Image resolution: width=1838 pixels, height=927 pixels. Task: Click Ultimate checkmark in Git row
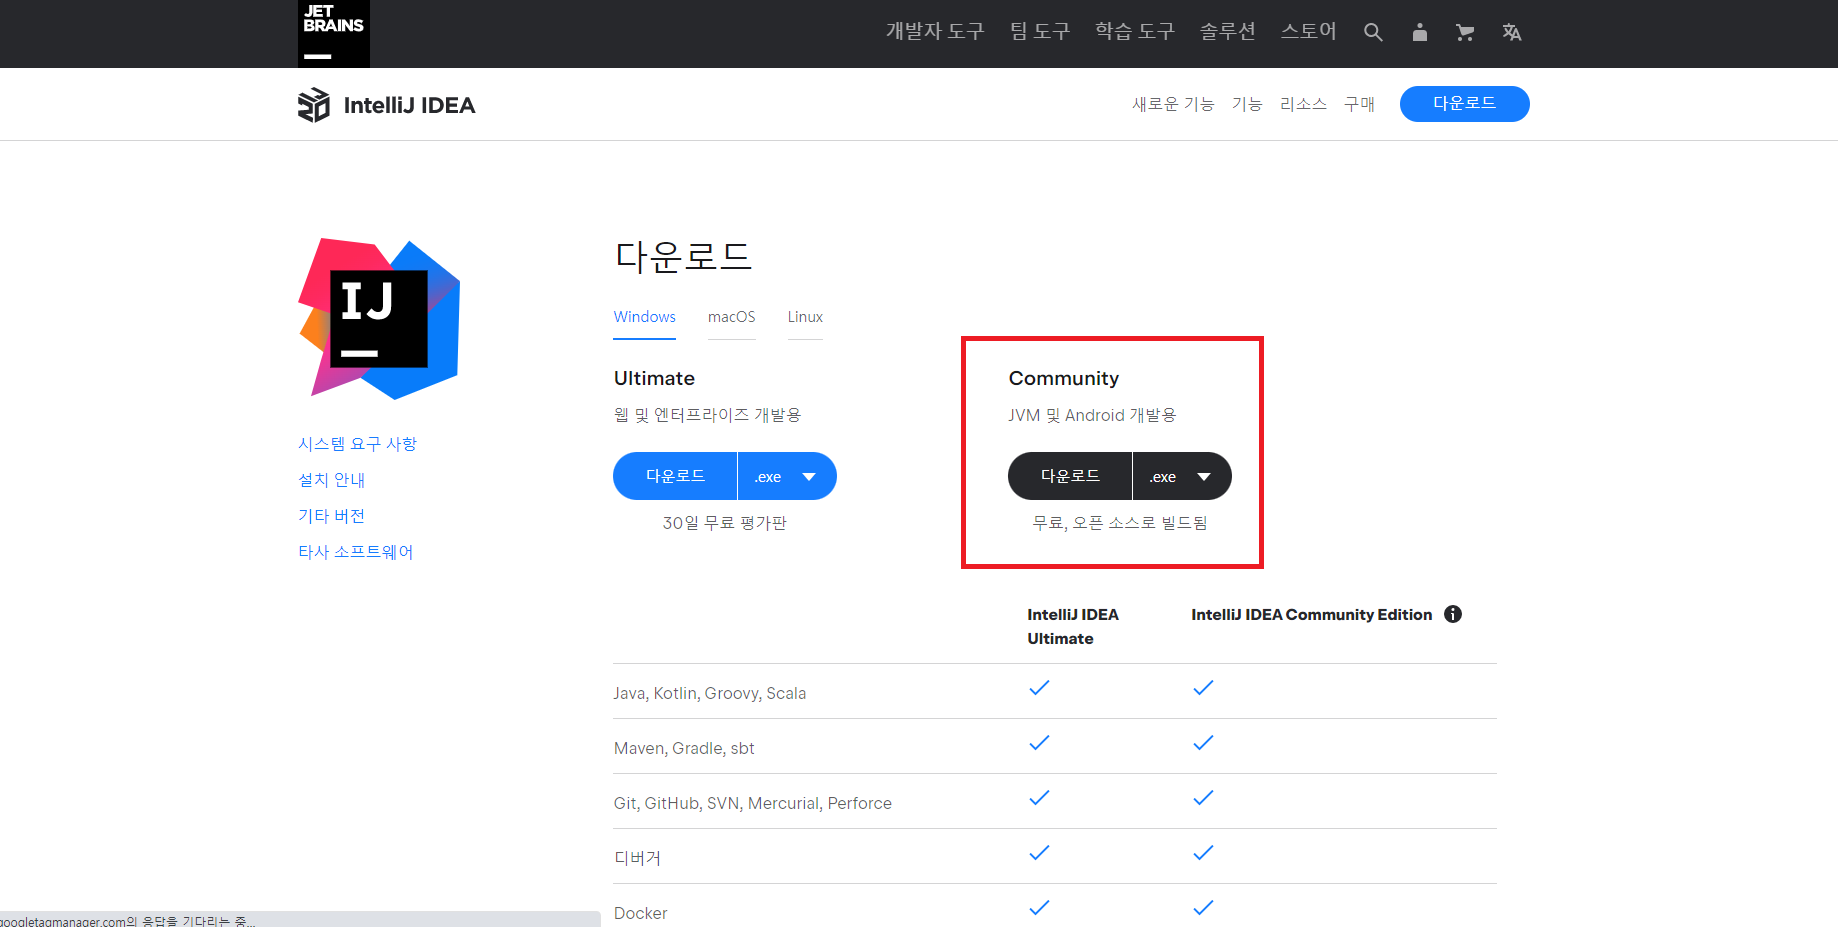tap(1039, 798)
